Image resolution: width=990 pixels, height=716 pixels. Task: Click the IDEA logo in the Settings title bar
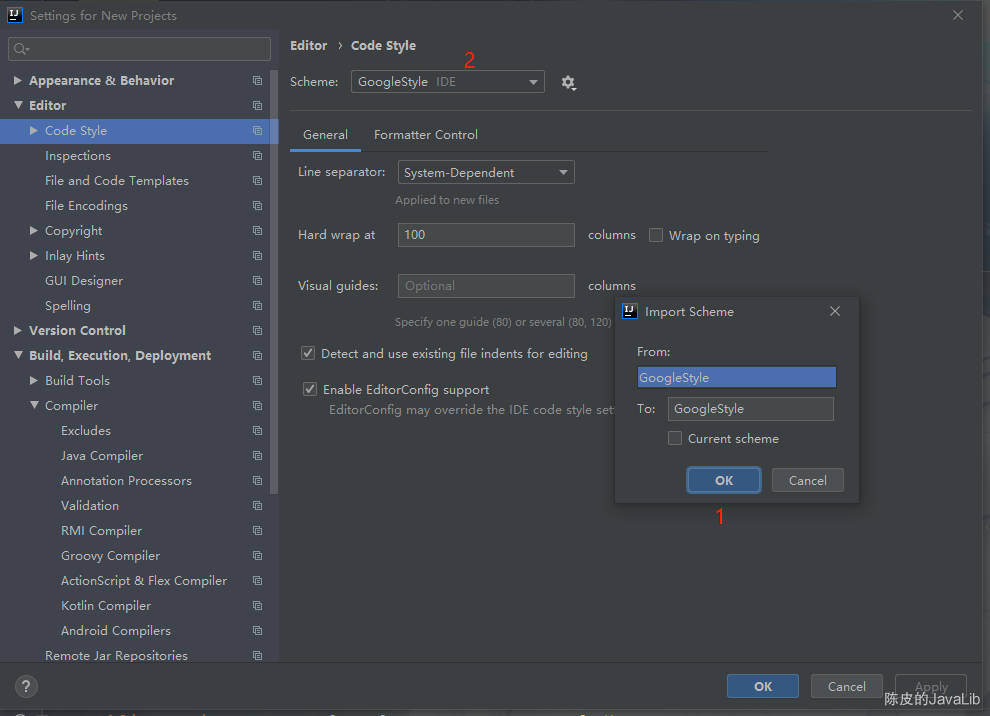coord(14,15)
